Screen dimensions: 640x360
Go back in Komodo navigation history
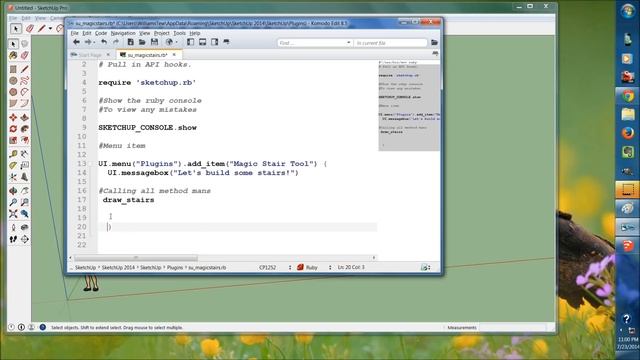76,42
